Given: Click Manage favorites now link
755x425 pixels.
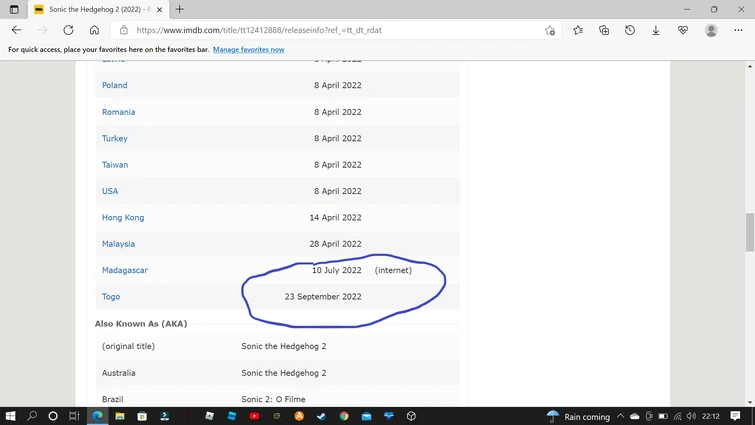Looking at the screenshot, I should coord(248,50).
